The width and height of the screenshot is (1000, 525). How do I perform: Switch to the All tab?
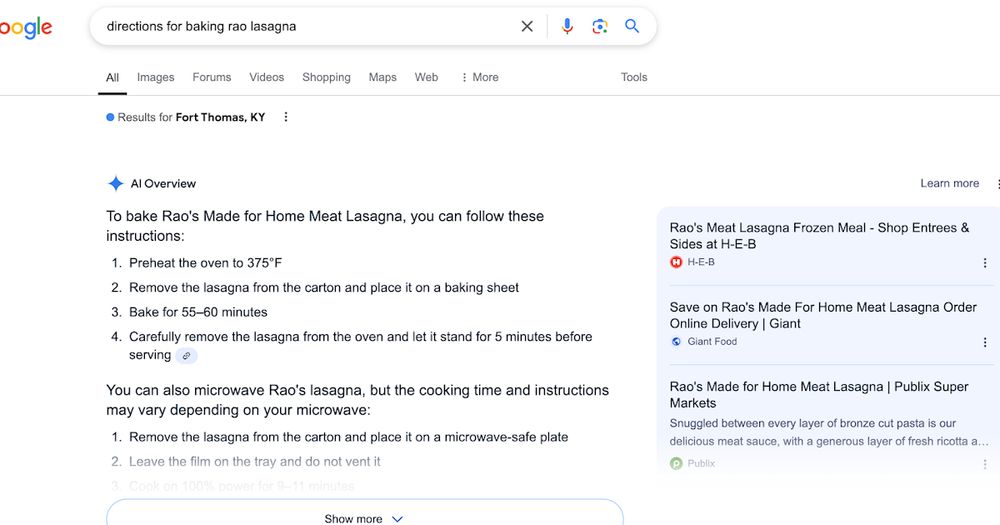click(112, 77)
